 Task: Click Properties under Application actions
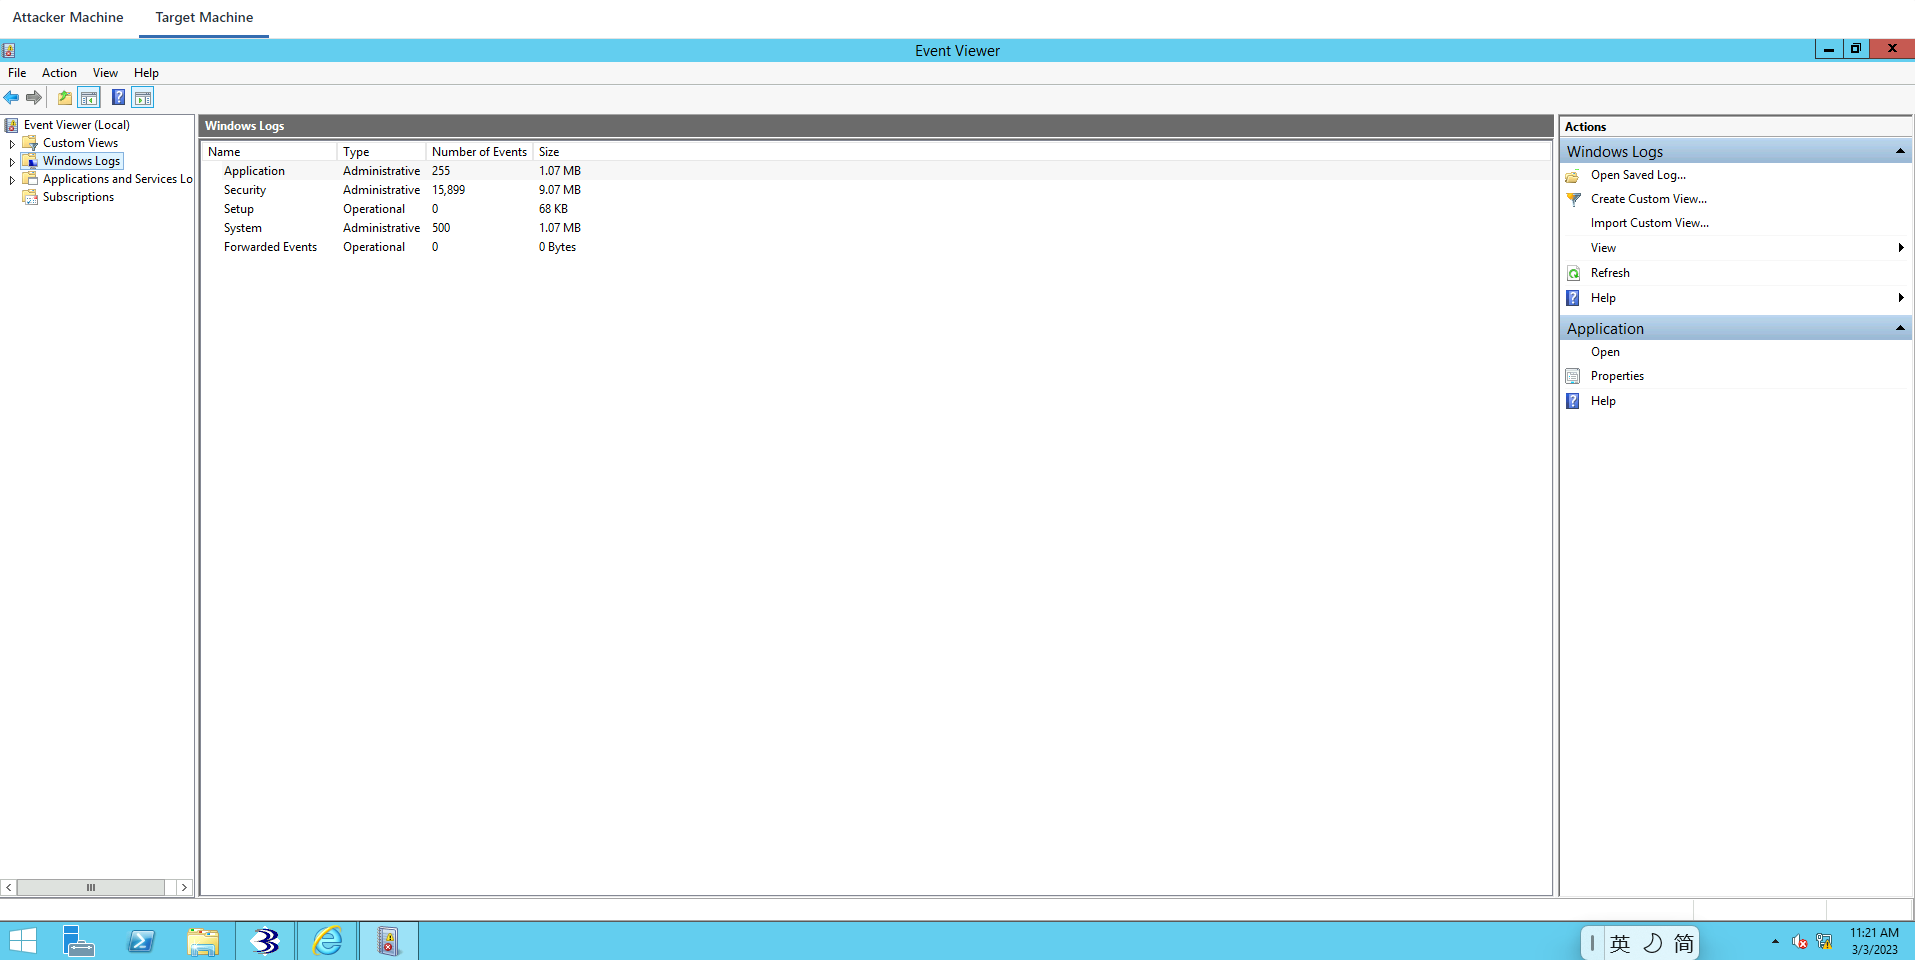coord(1617,376)
